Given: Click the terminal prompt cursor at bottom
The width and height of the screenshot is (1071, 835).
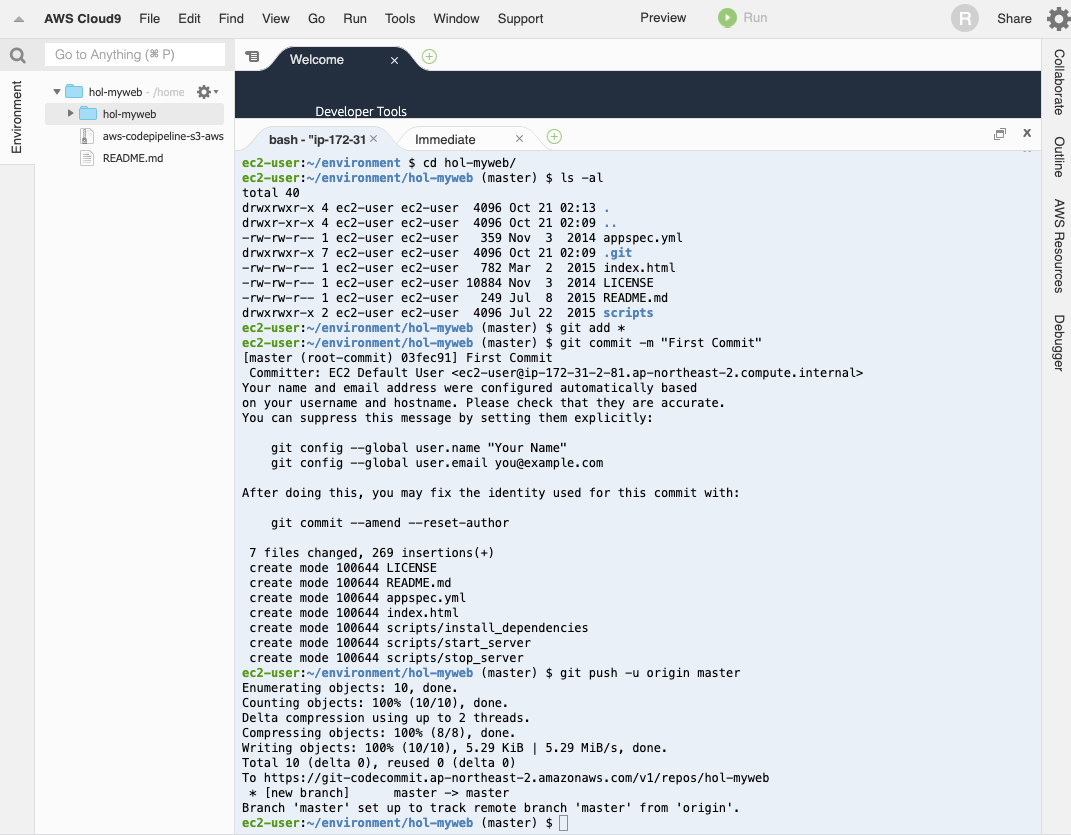Looking at the screenshot, I should (564, 823).
